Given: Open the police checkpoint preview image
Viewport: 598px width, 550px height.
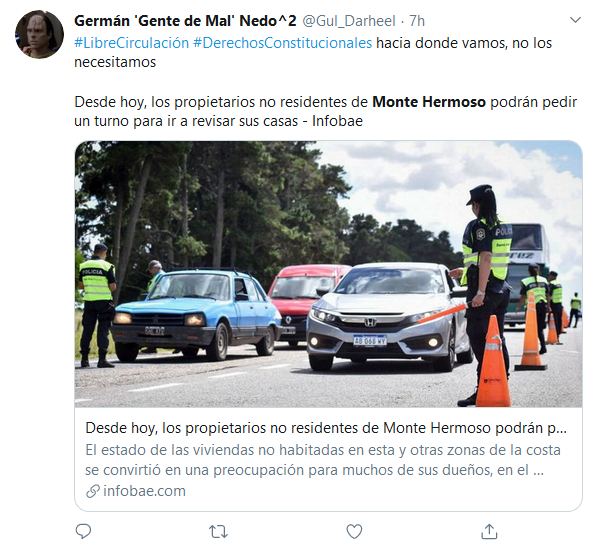Looking at the screenshot, I should pos(328,274).
